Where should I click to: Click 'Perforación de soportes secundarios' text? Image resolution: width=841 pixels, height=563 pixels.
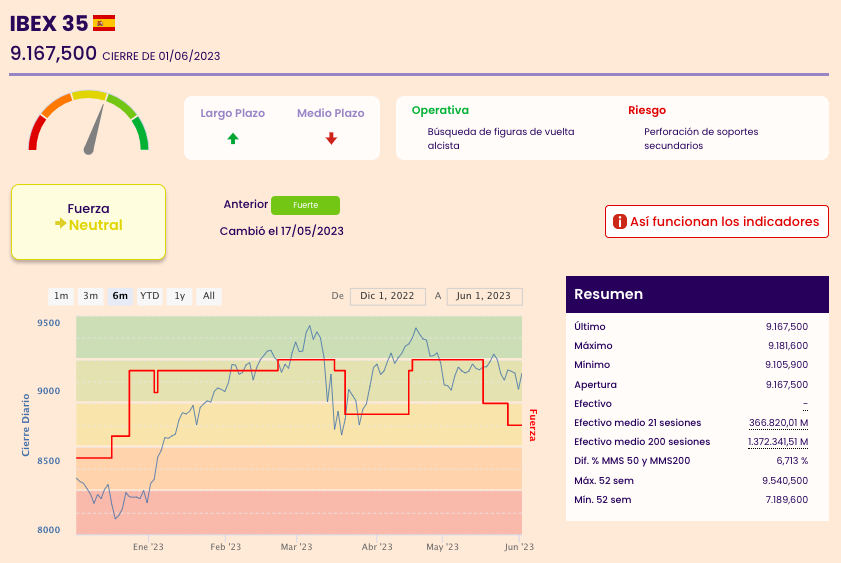pyautogui.click(x=701, y=138)
